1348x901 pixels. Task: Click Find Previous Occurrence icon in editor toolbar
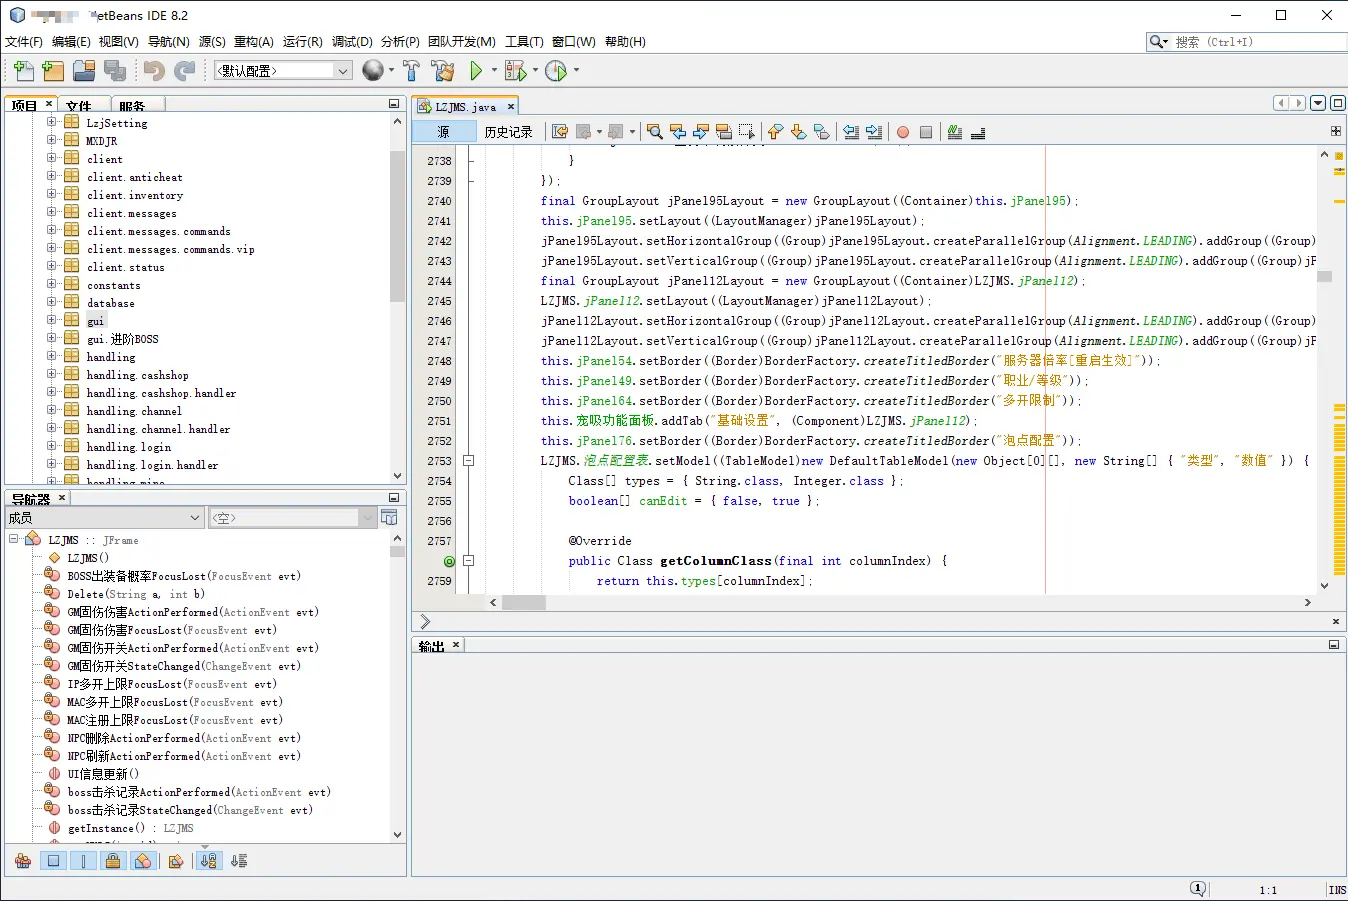pos(678,132)
